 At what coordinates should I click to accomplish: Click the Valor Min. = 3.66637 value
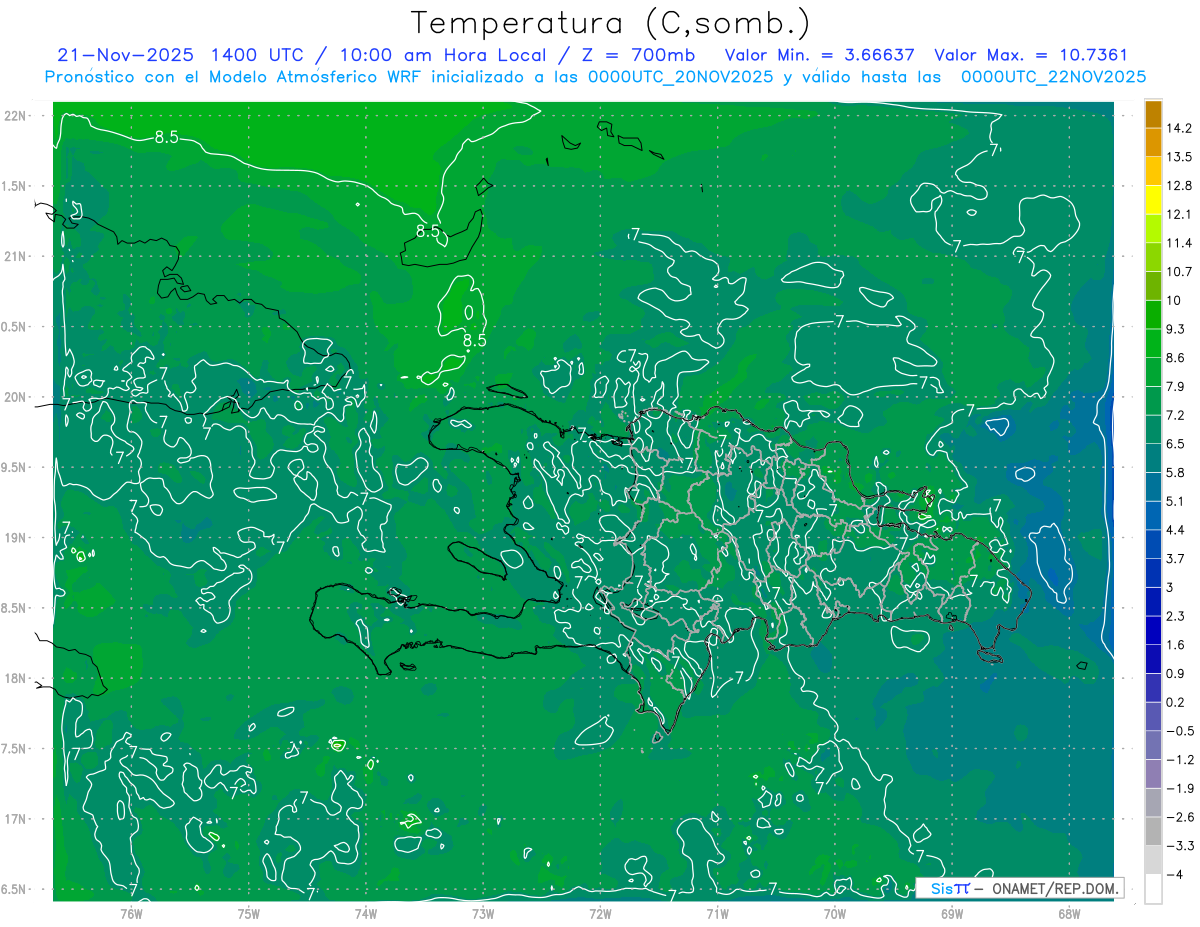coord(820,55)
